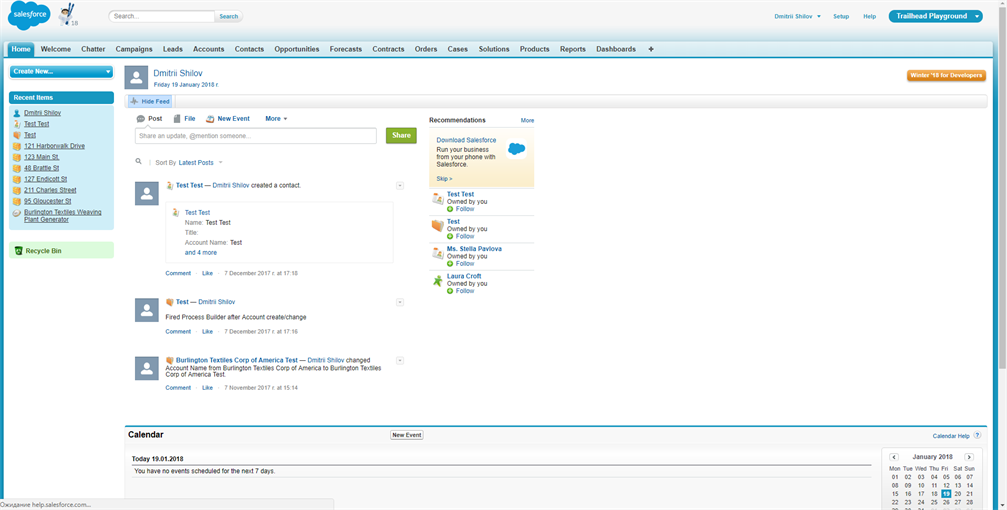Open 48 Brattle St recent item

click(42, 168)
